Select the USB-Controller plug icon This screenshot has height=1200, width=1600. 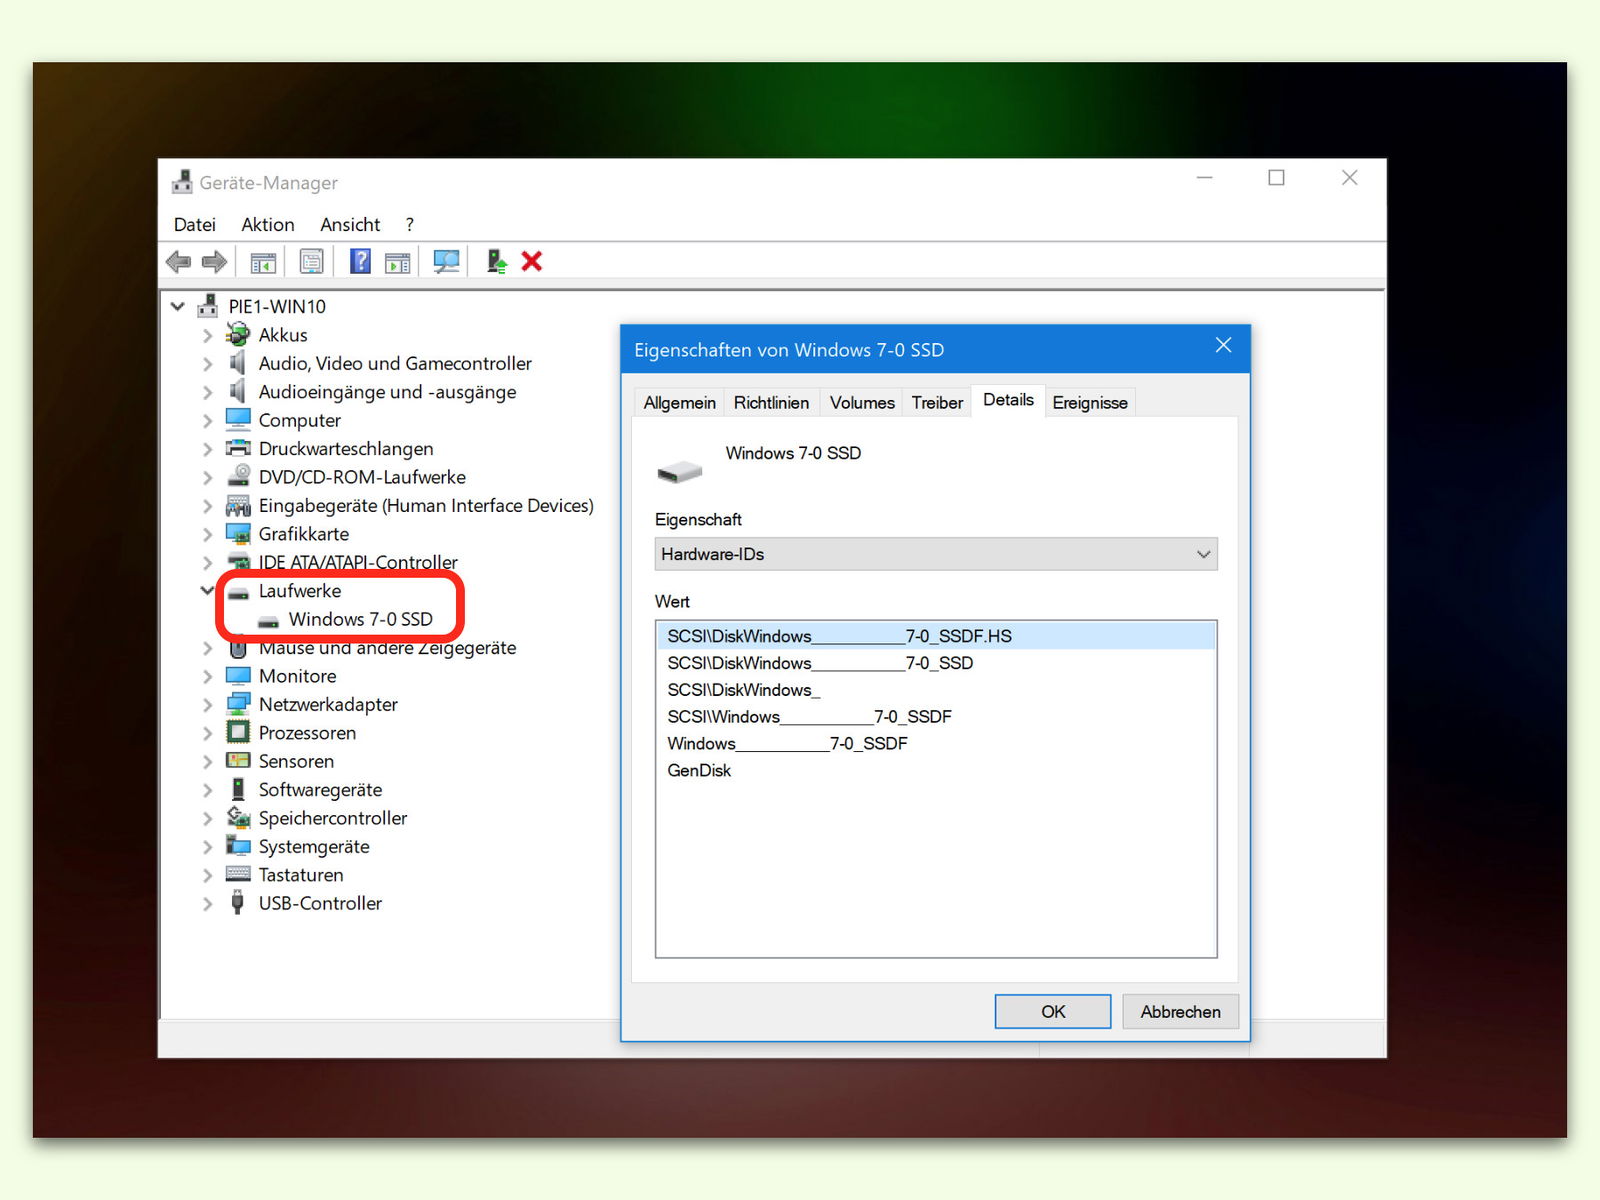pos(238,902)
